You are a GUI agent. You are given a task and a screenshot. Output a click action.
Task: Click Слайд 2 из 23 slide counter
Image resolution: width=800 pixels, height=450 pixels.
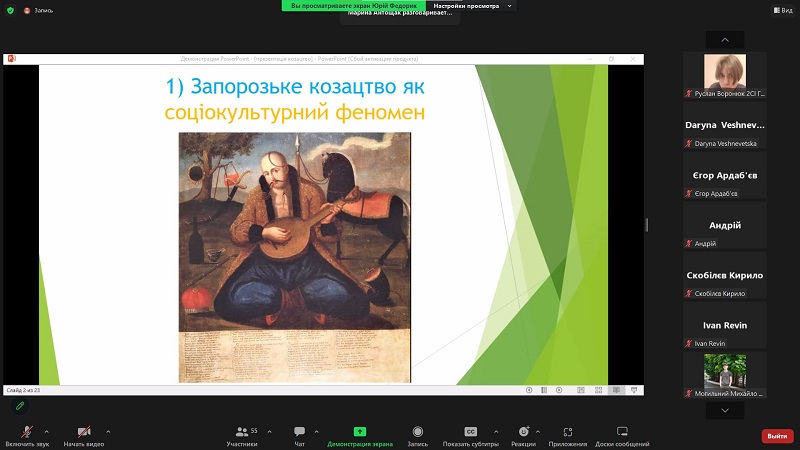pos(23,390)
